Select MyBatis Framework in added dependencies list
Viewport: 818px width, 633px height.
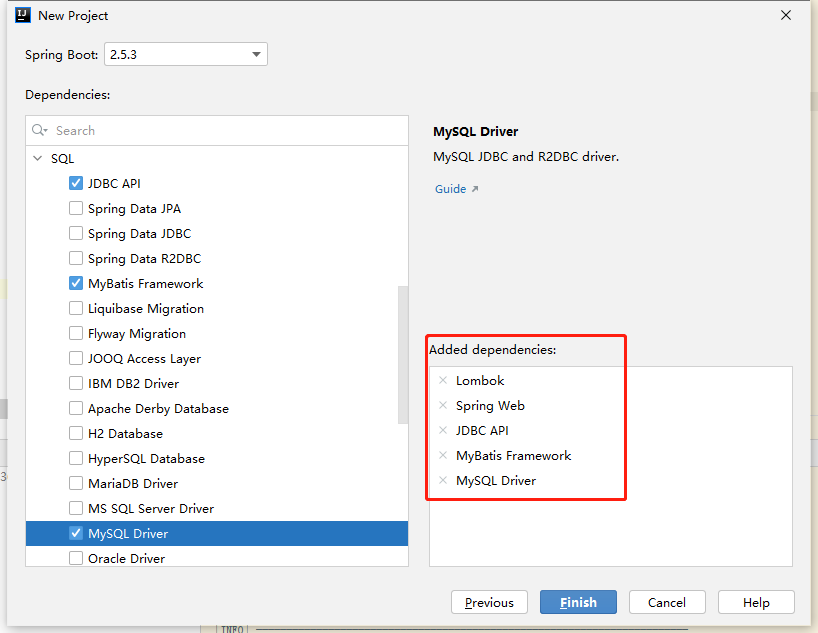click(513, 456)
